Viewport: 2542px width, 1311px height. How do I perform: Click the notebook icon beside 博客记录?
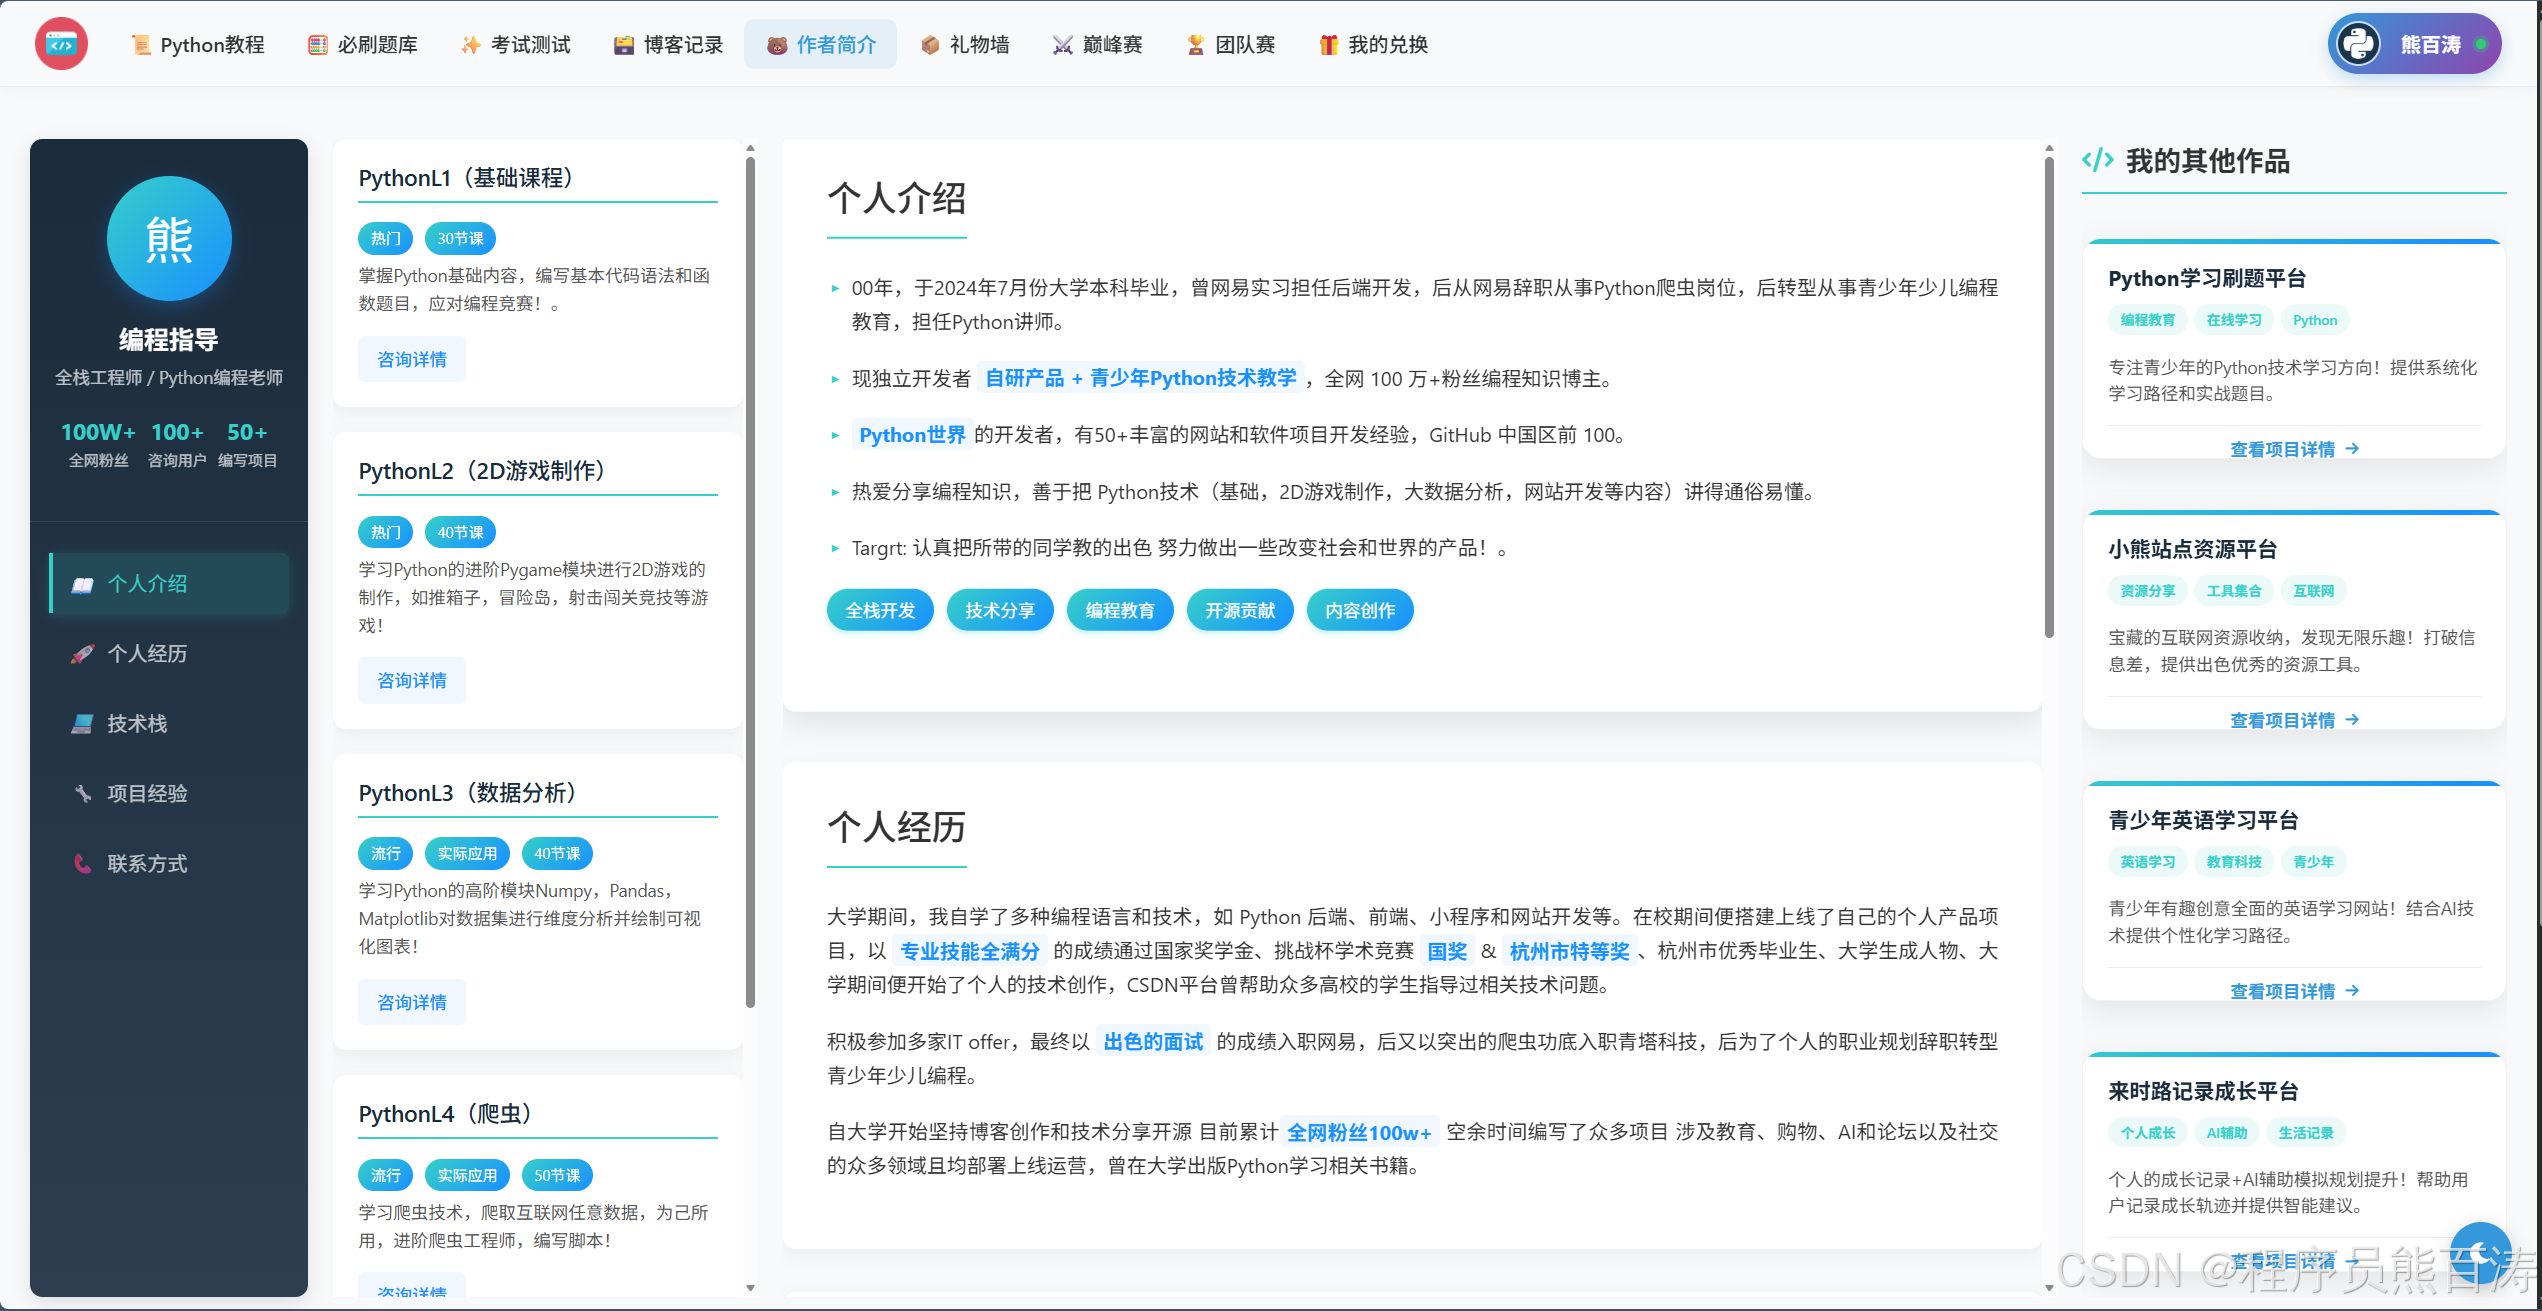pyautogui.click(x=624, y=45)
